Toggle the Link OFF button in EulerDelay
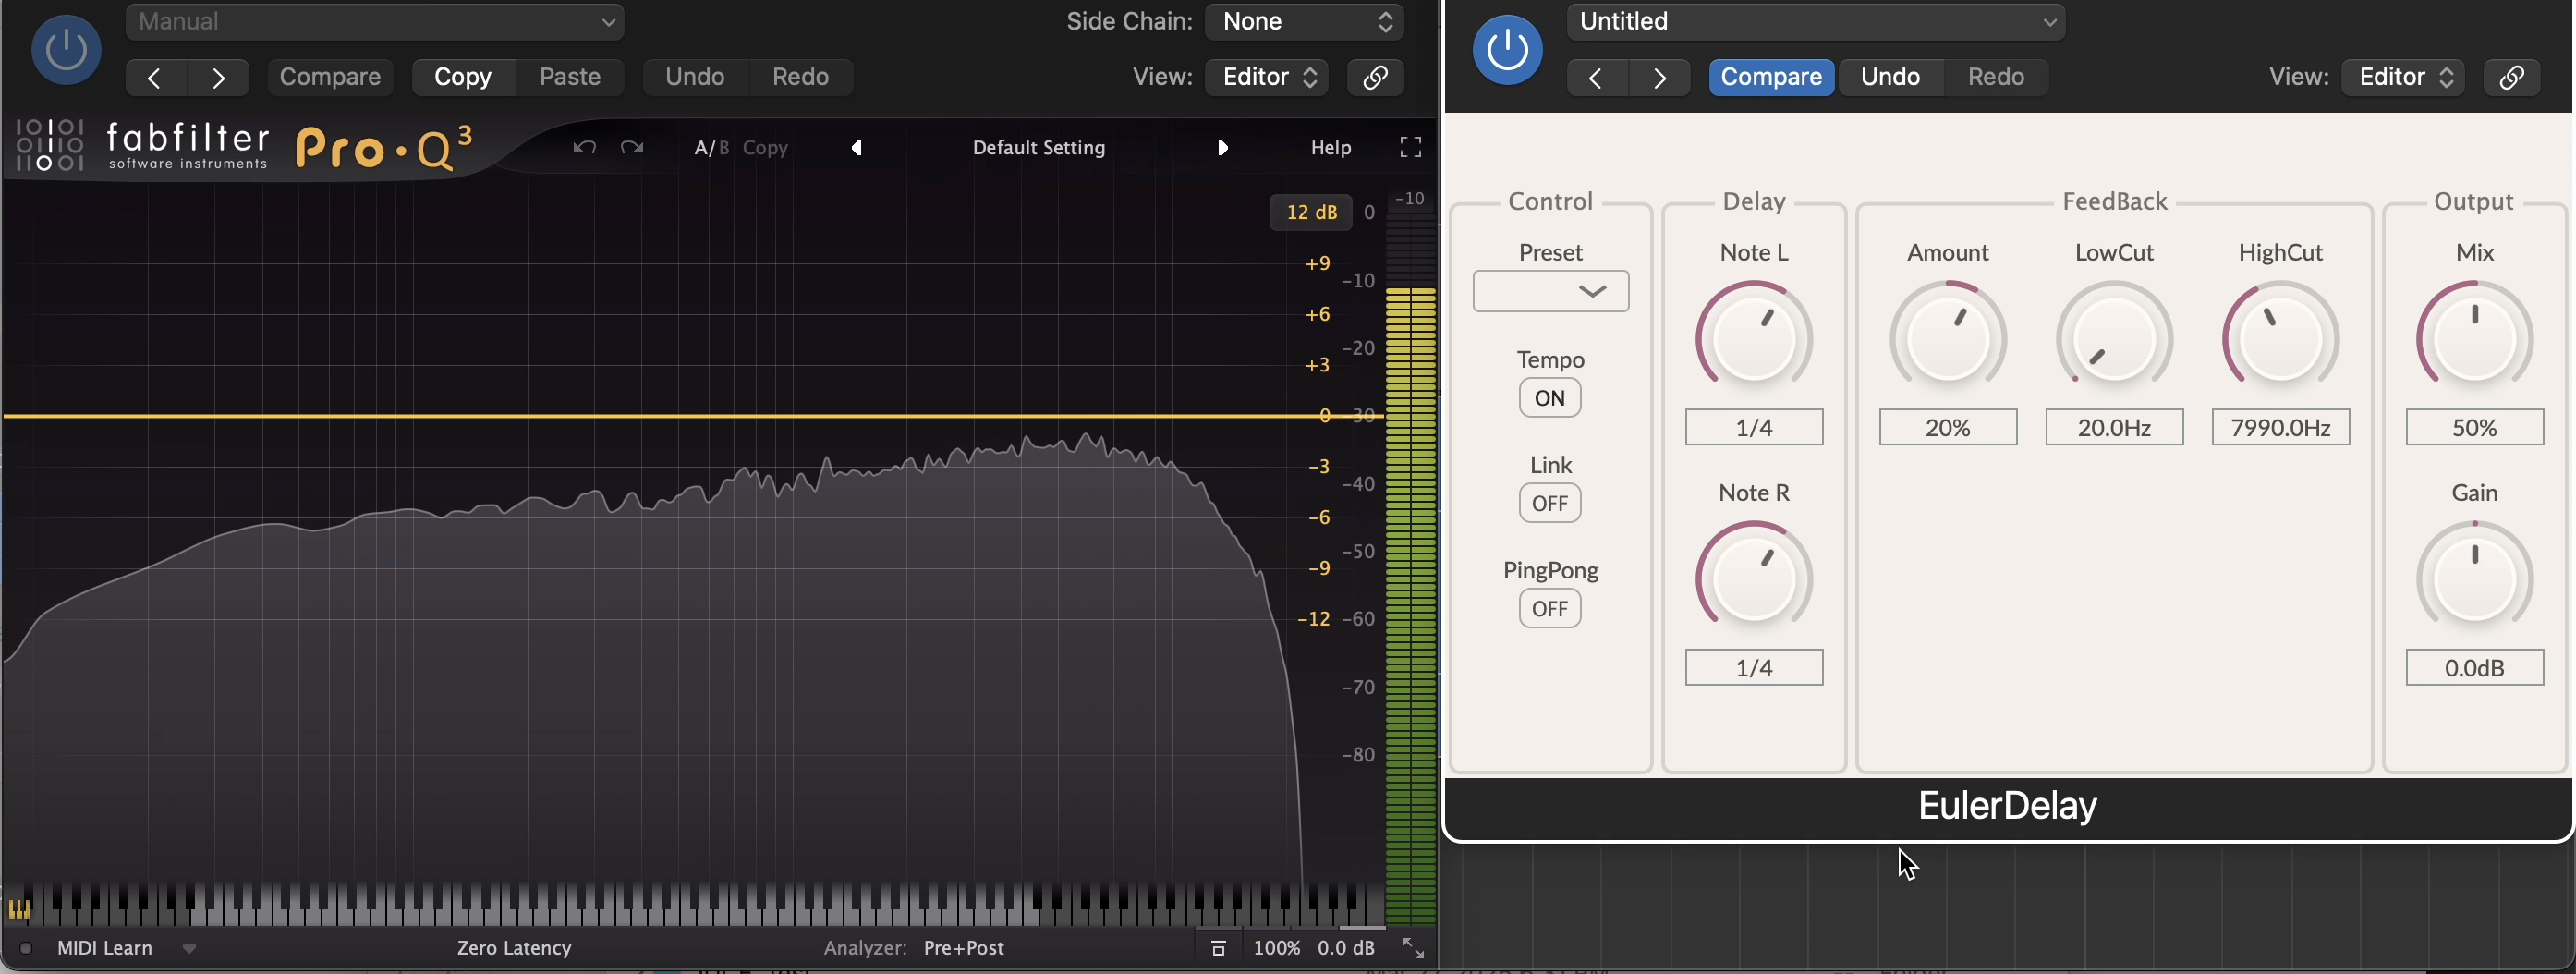The image size is (2576, 974). [x=1550, y=503]
